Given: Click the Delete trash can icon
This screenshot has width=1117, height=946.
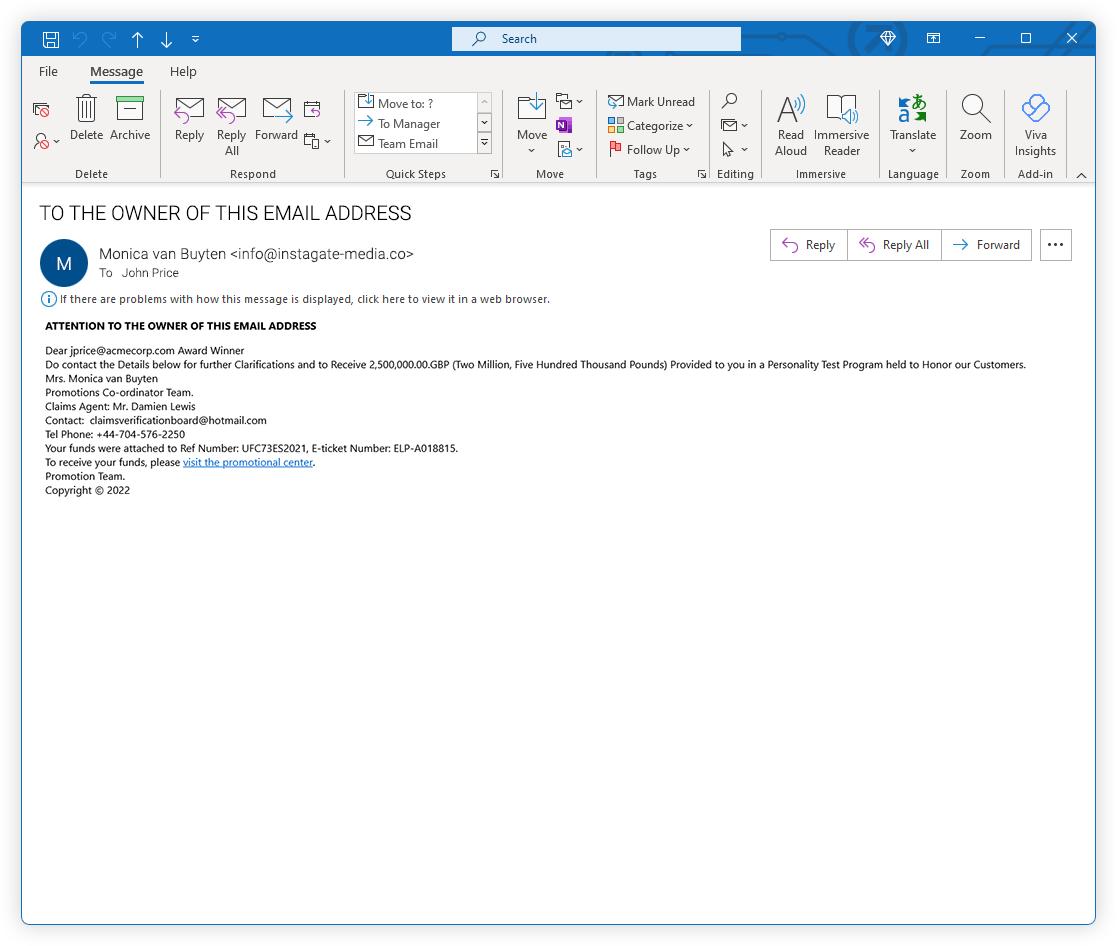Looking at the screenshot, I should [x=87, y=109].
